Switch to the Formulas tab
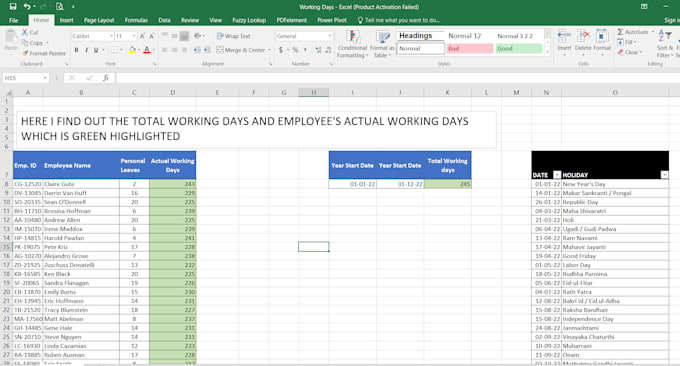The height and width of the screenshot is (366, 680). [136, 20]
